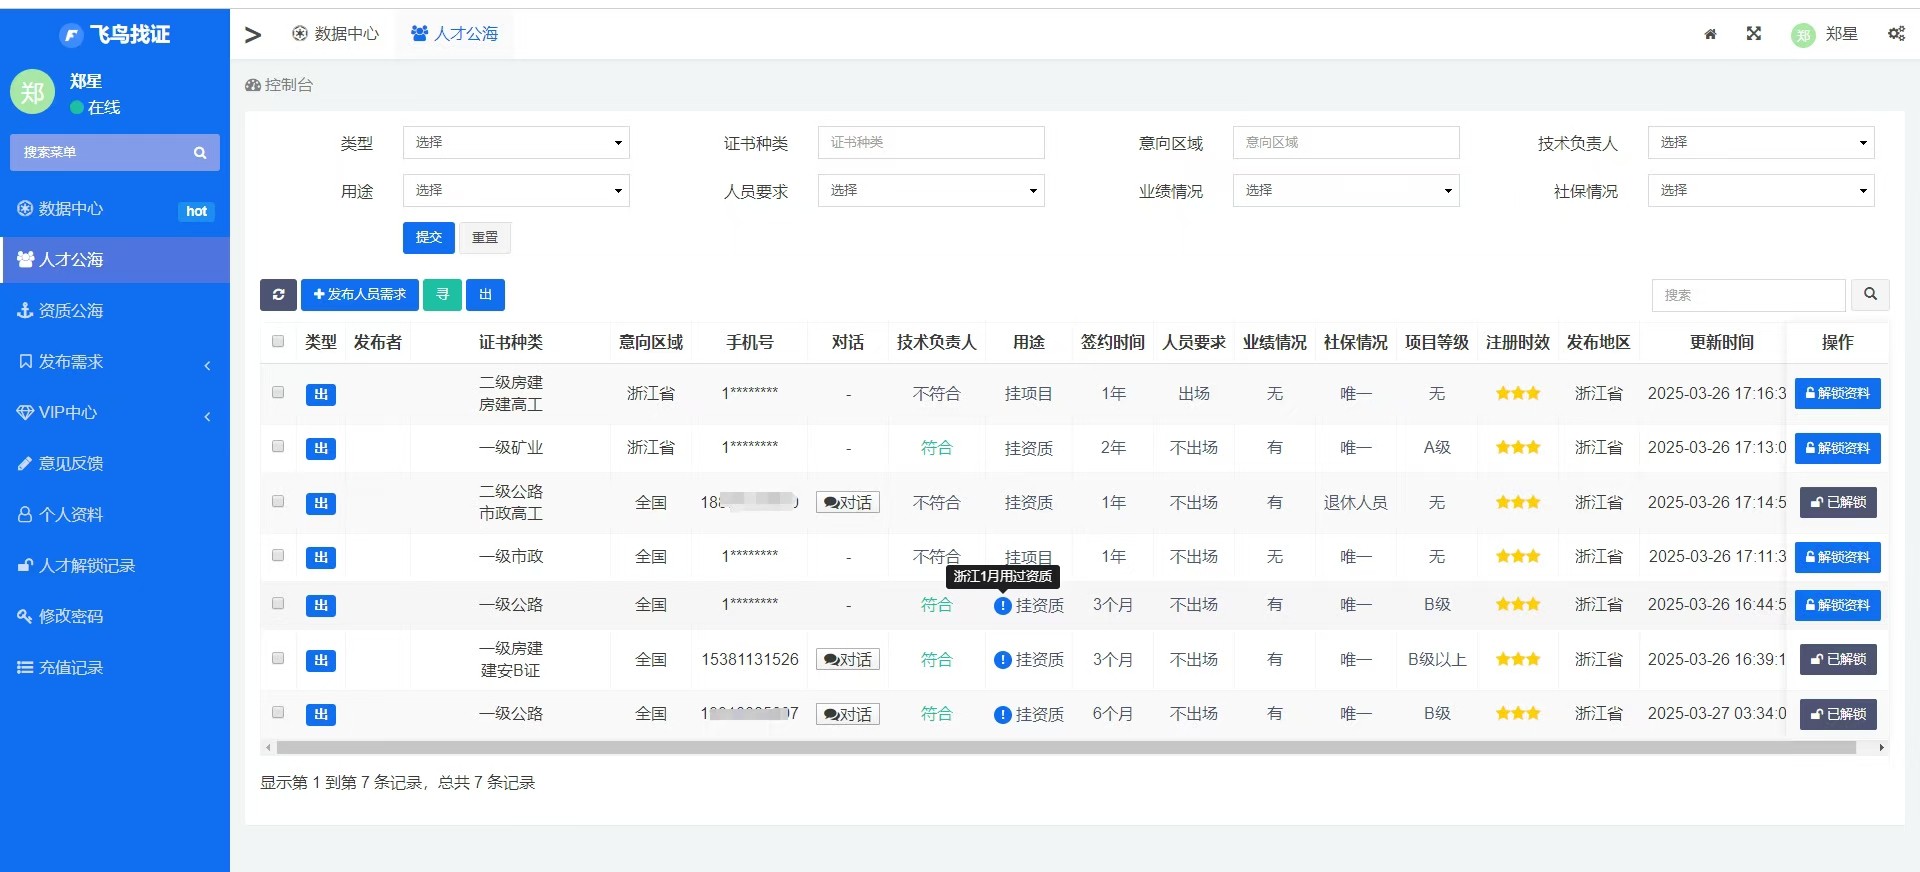Click 发布人员需求 button
The width and height of the screenshot is (1920, 872).
tap(359, 295)
